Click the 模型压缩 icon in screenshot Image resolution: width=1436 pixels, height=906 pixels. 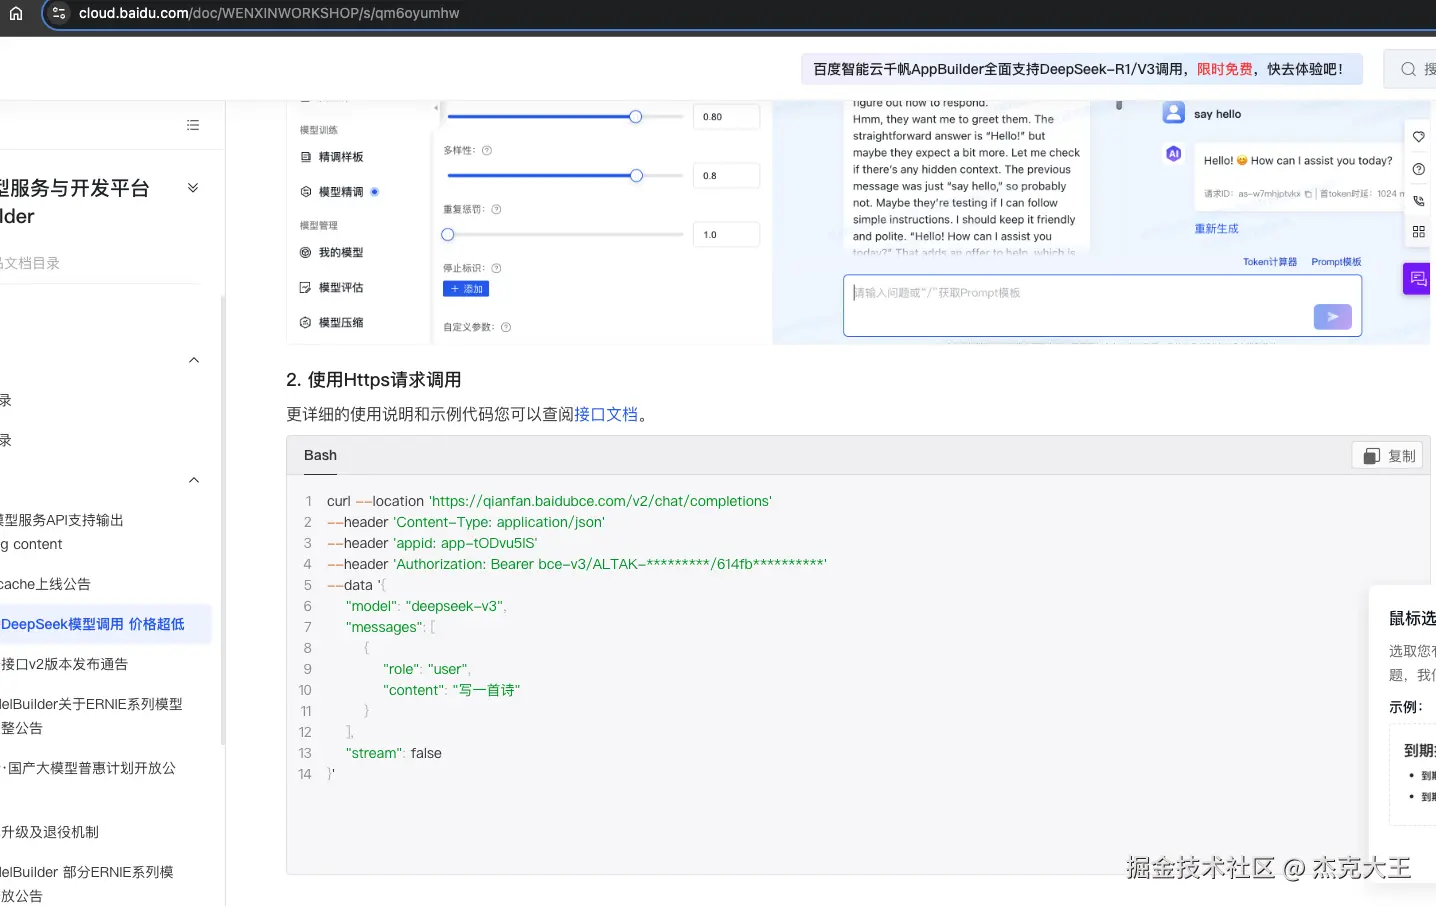306,323
